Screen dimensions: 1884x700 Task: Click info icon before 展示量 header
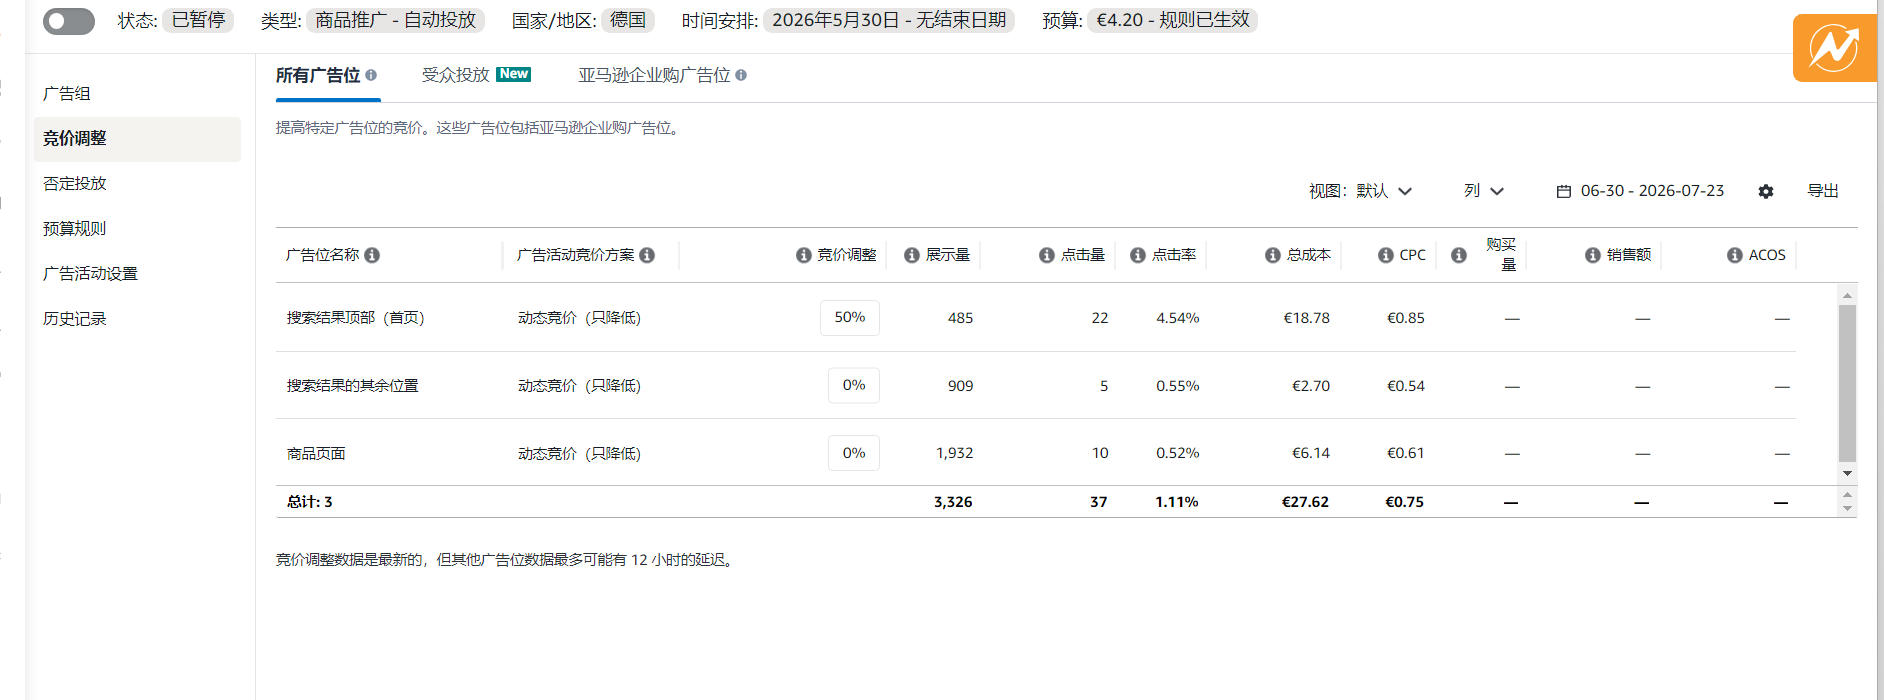click(912, 255)
